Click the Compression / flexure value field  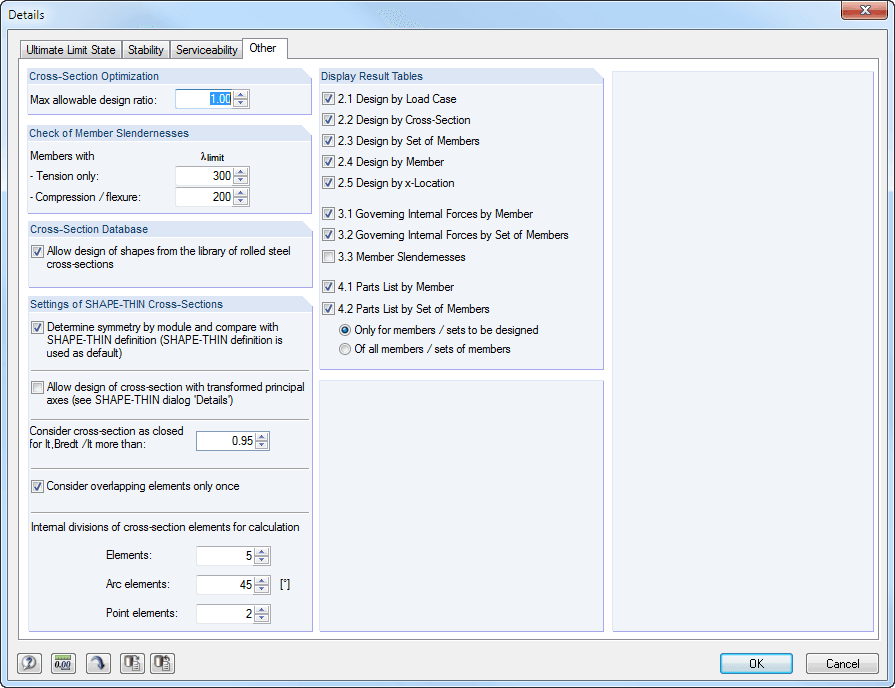[204, 197]
